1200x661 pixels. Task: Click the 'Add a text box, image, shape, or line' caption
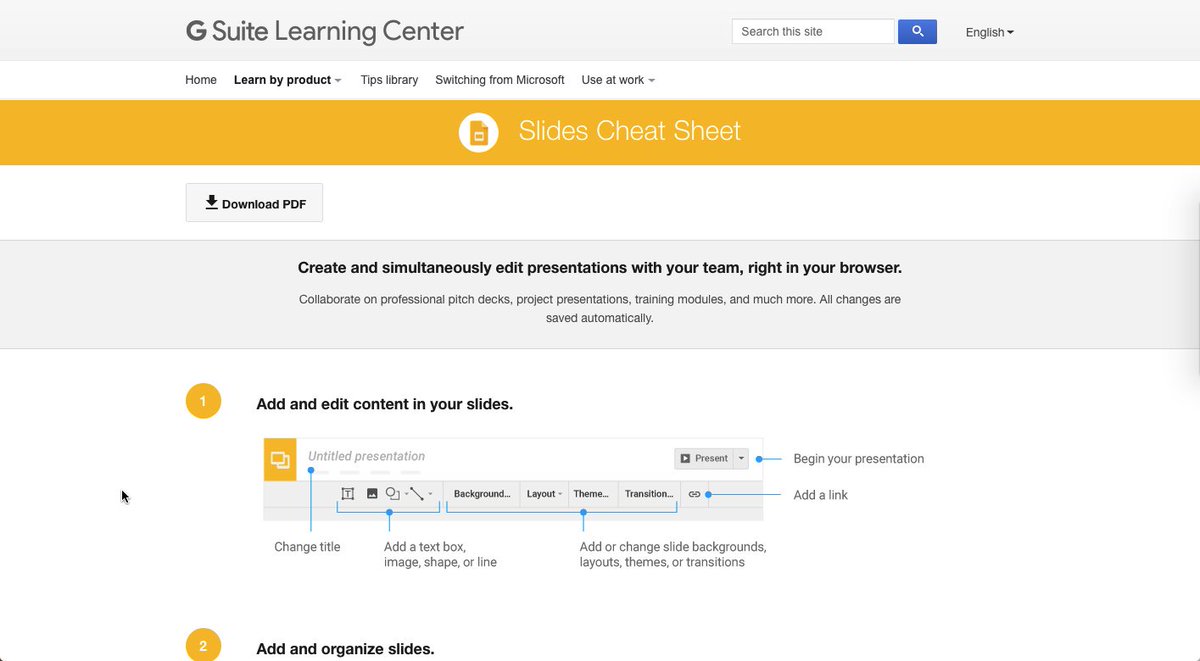[x=440, y=554]
